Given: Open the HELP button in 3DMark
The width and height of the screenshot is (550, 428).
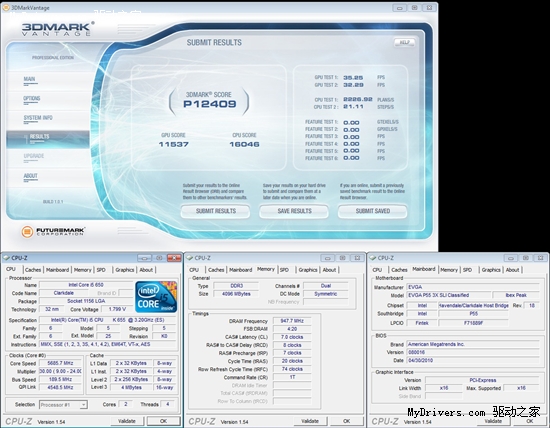Looking at the screenshot, I should pos(404,42).
